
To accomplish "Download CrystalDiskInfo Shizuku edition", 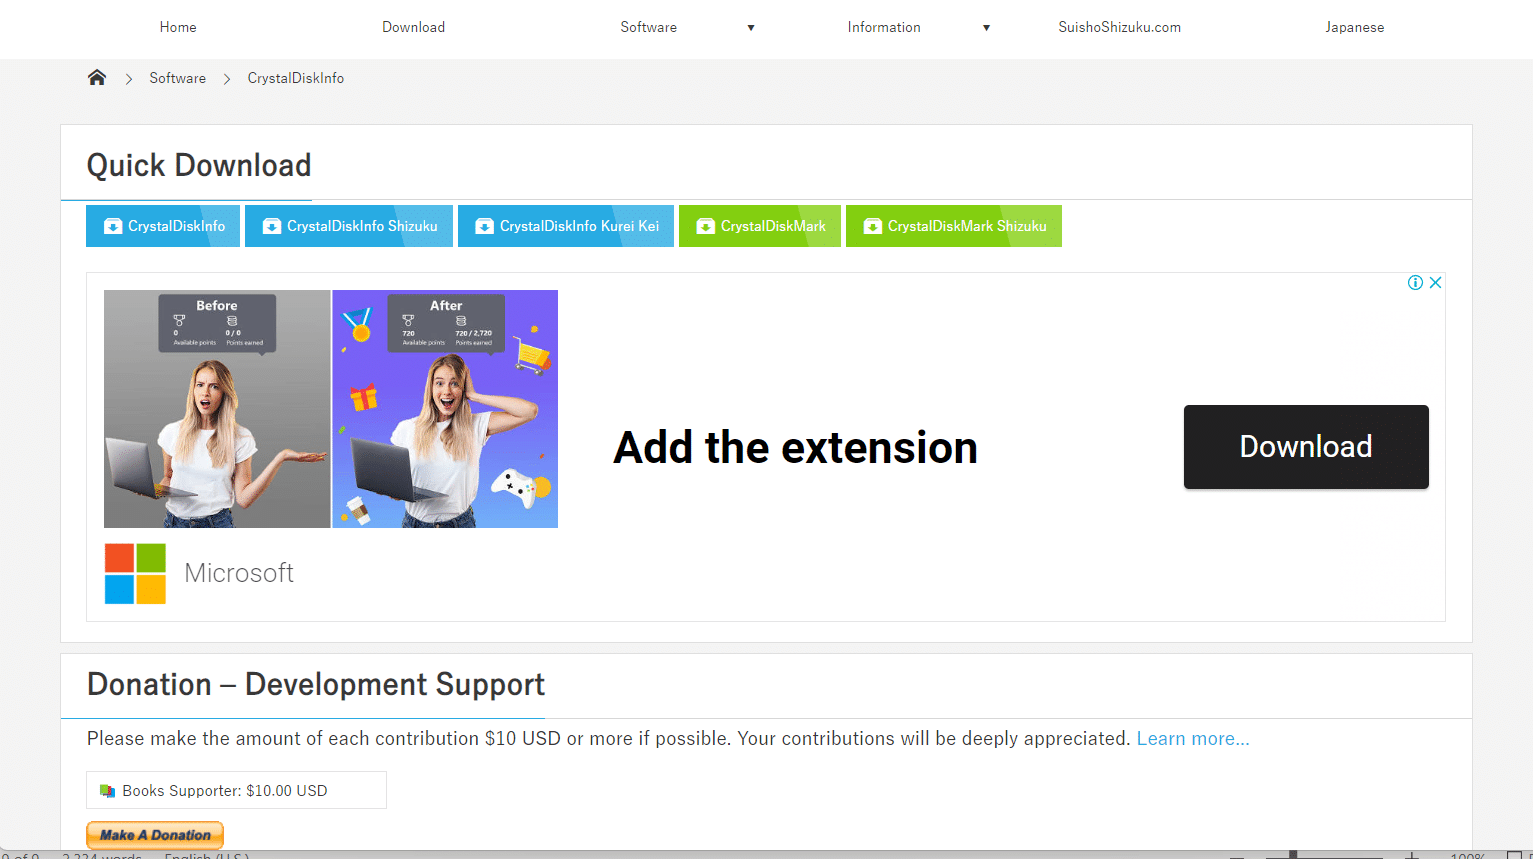I will click(349, 226).
